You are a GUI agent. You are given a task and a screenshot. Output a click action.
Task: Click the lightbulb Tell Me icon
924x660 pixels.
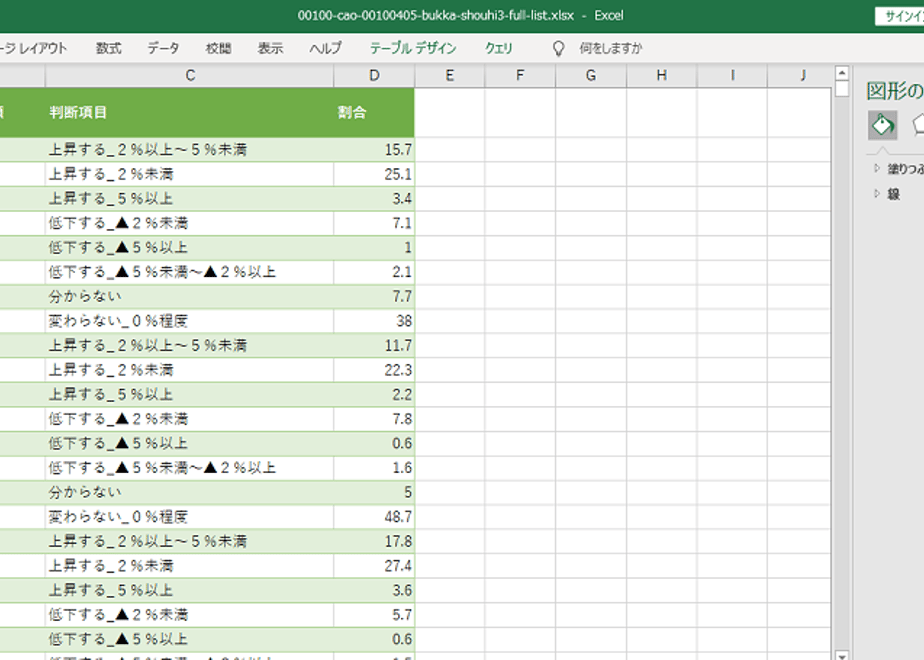(x=558, y=48)
